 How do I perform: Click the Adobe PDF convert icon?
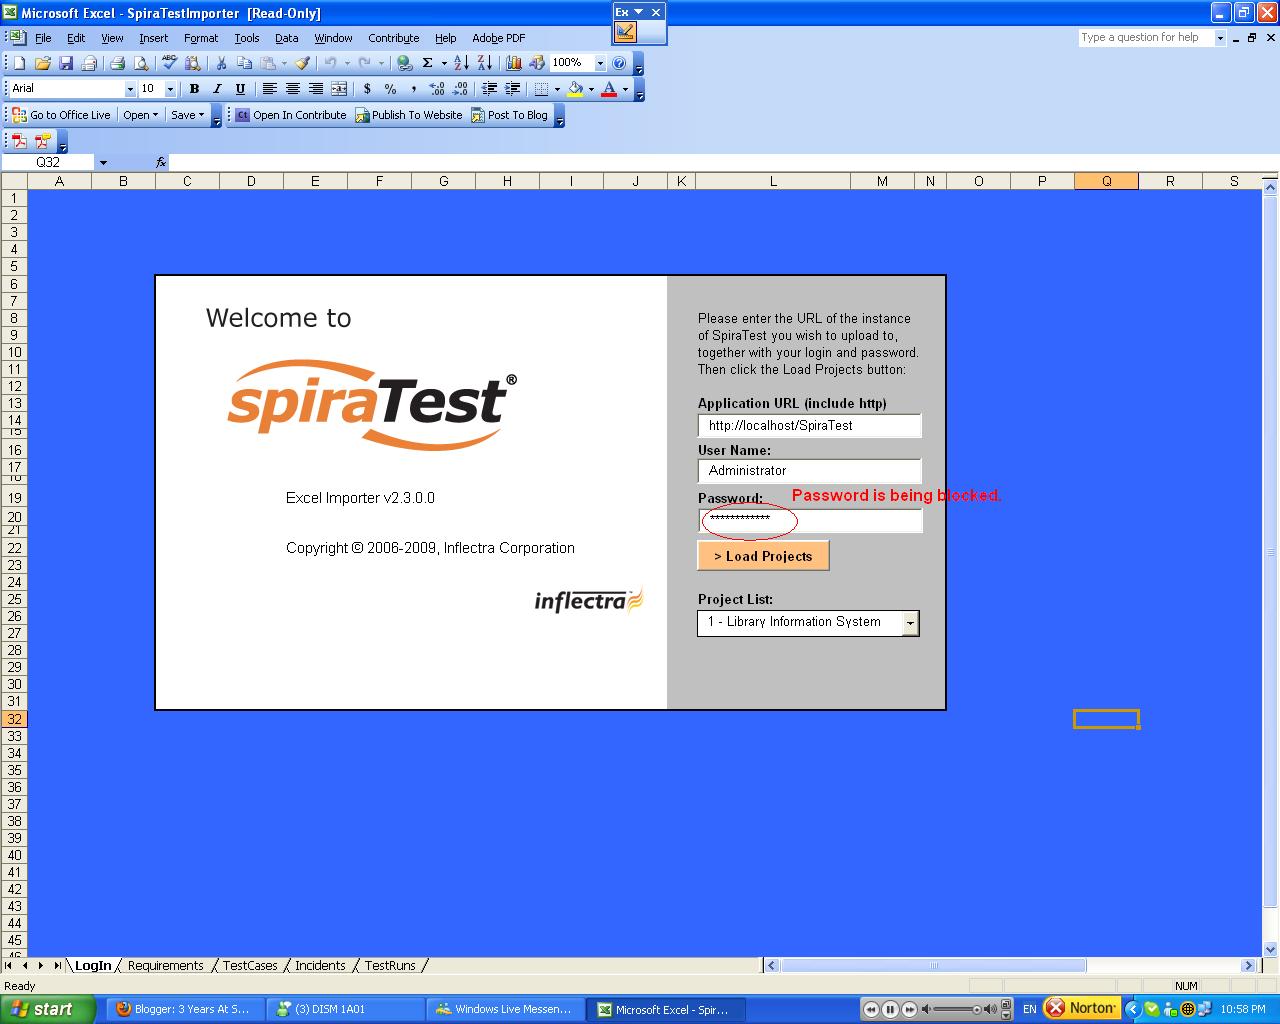19,142
